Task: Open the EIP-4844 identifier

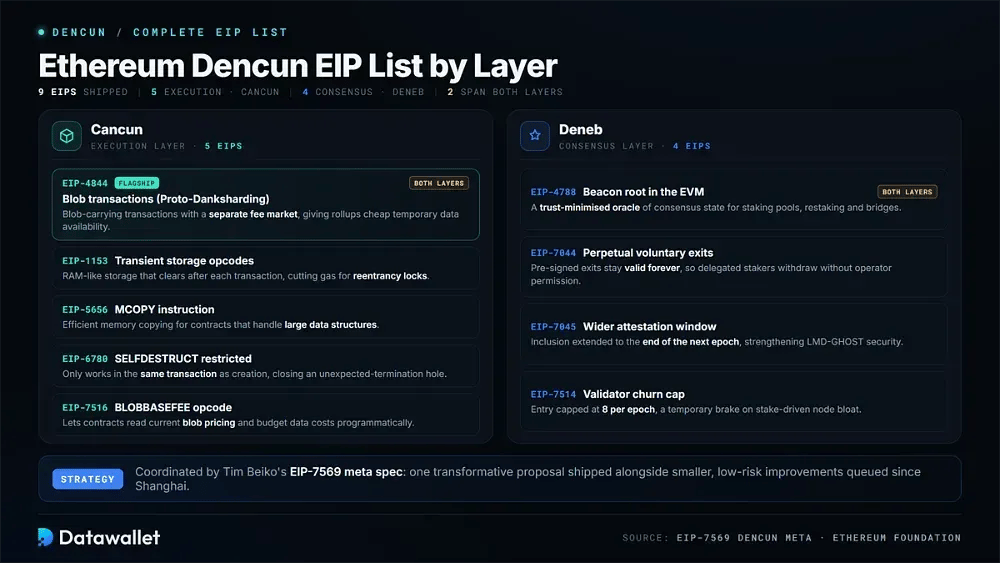Action: click(85, 183)
